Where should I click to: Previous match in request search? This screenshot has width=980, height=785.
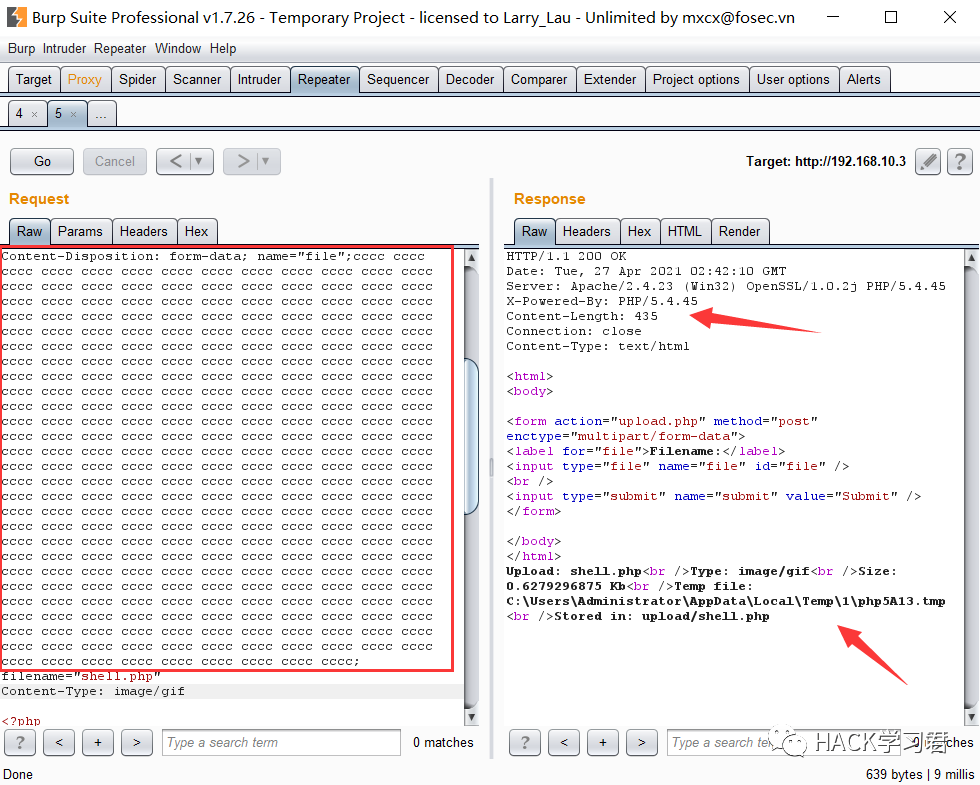point(59,742)
